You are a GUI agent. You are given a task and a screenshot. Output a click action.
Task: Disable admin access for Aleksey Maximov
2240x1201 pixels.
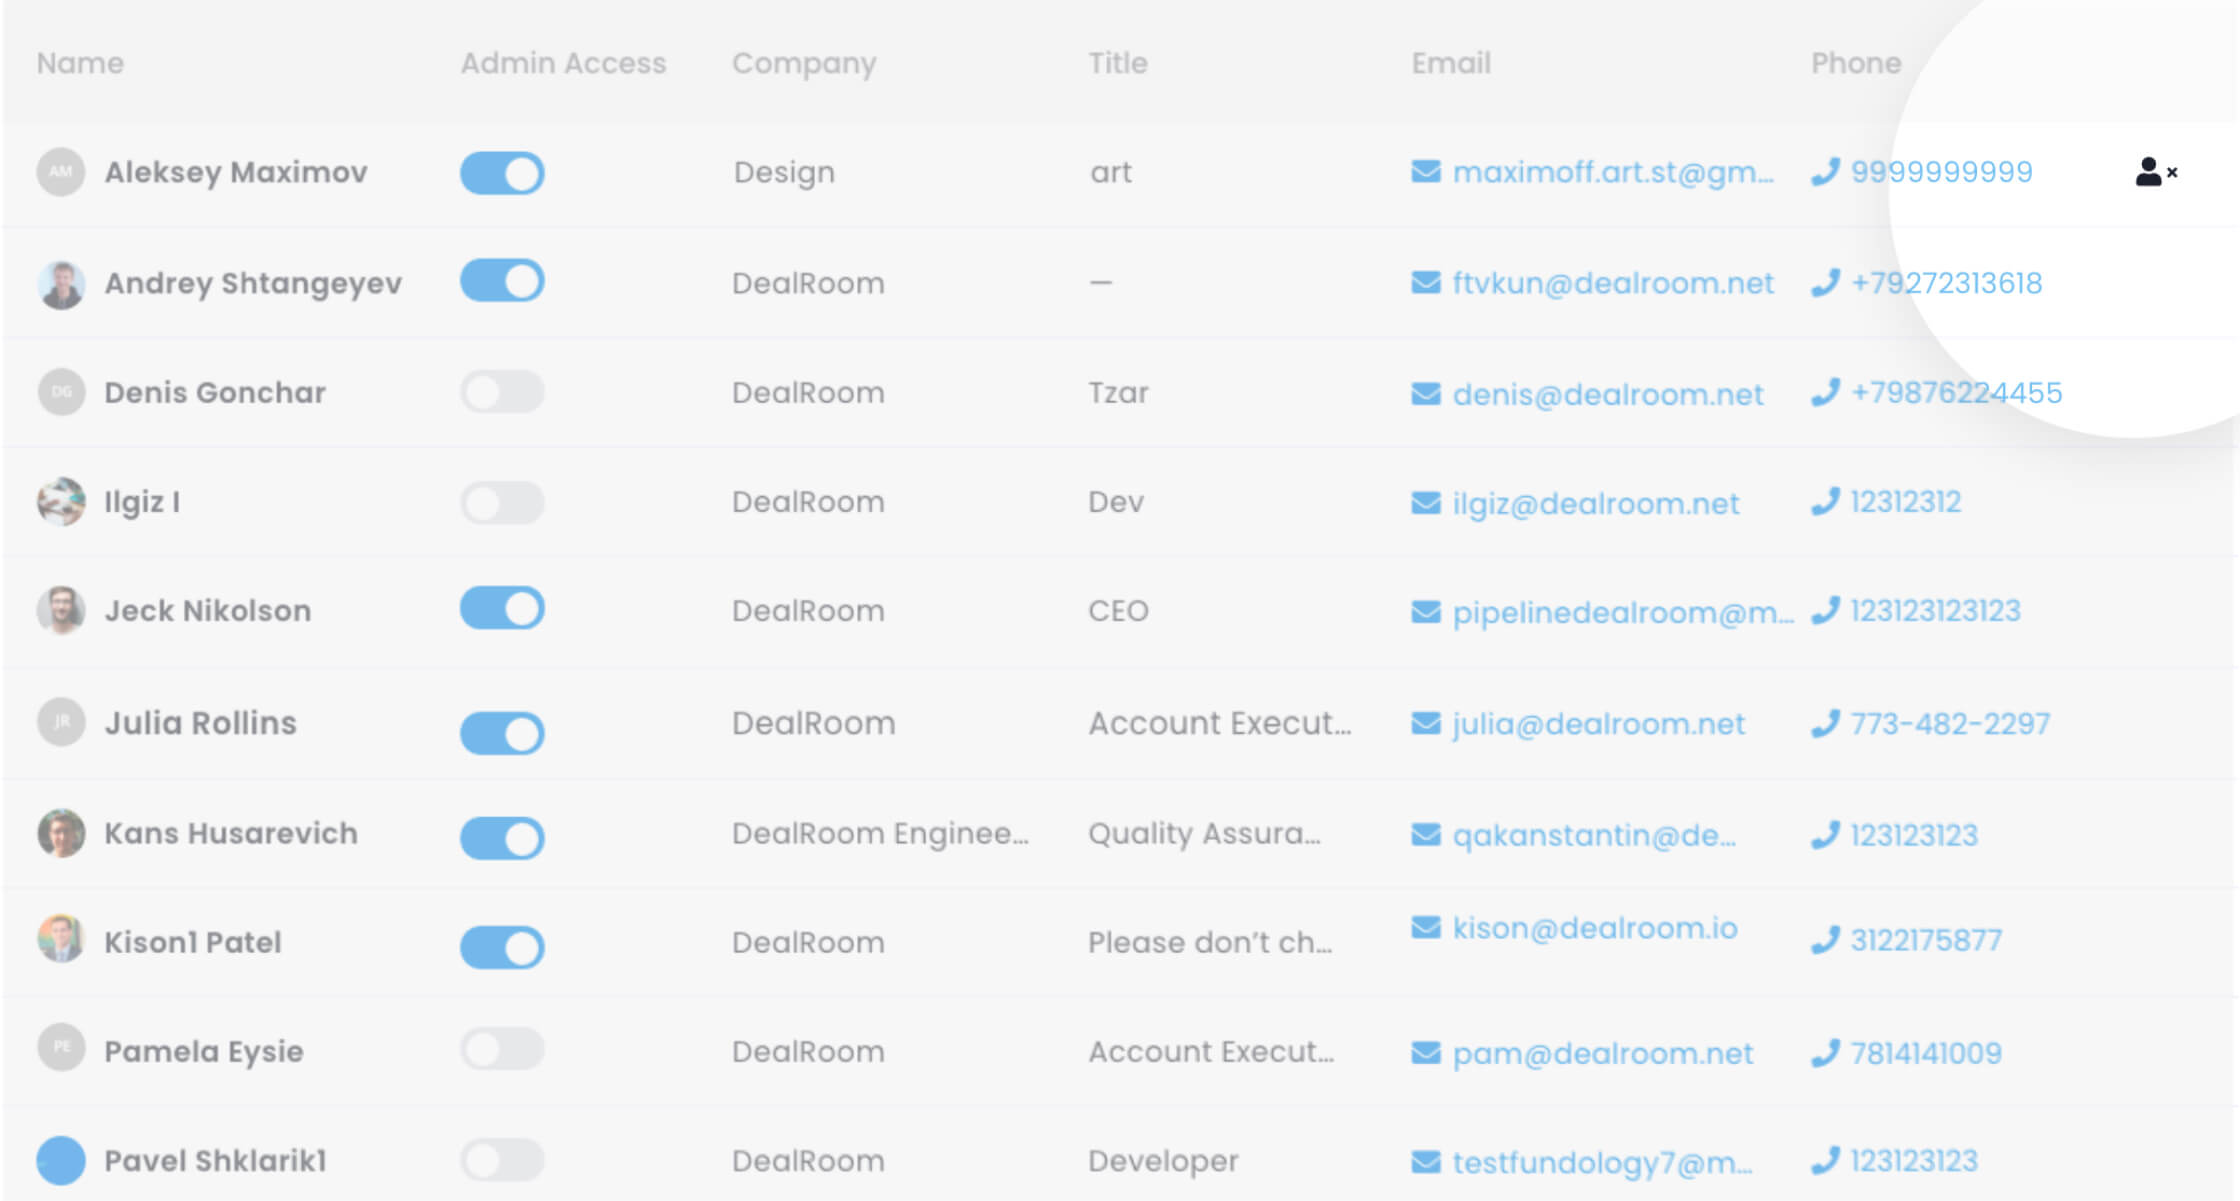tap(502, 173)
